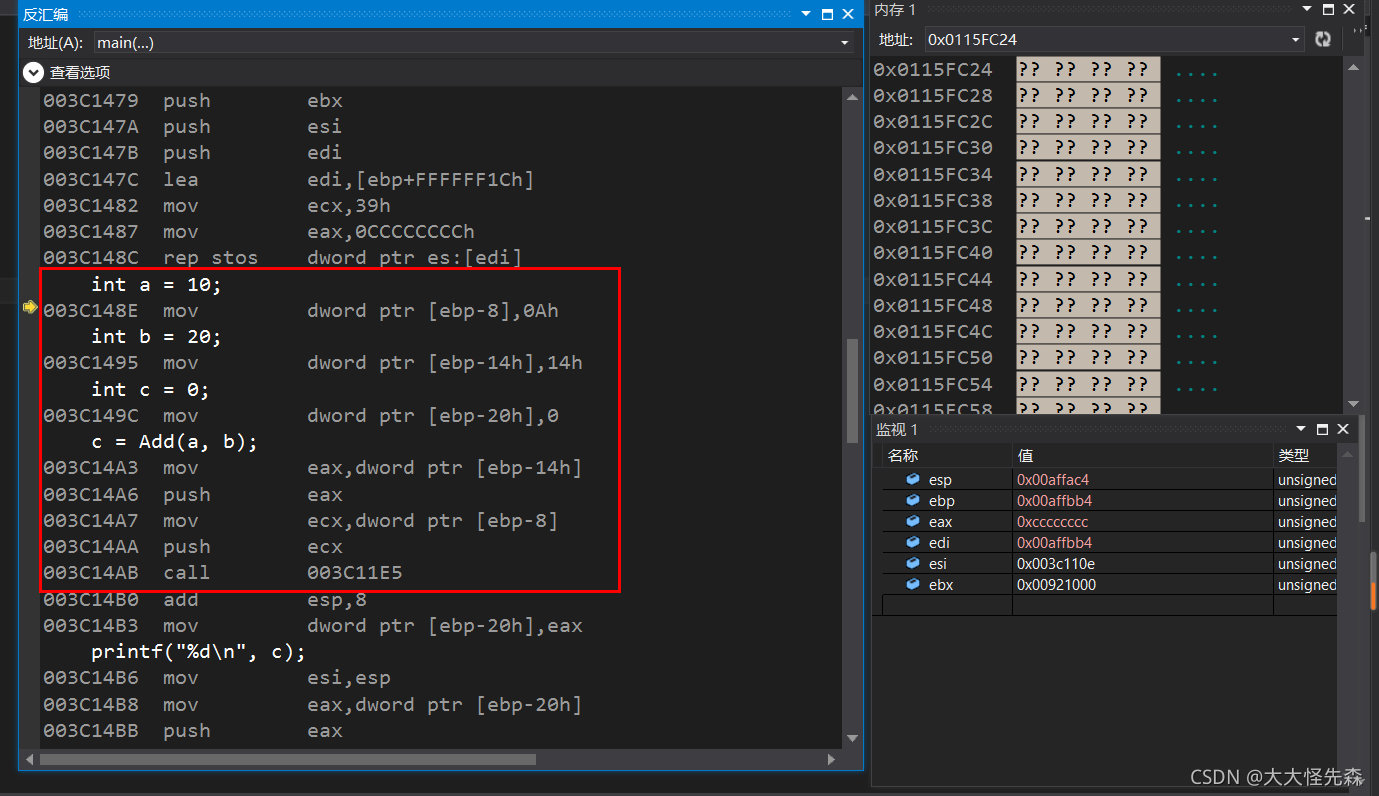Click the 类型 column header

pos(1293,455)
